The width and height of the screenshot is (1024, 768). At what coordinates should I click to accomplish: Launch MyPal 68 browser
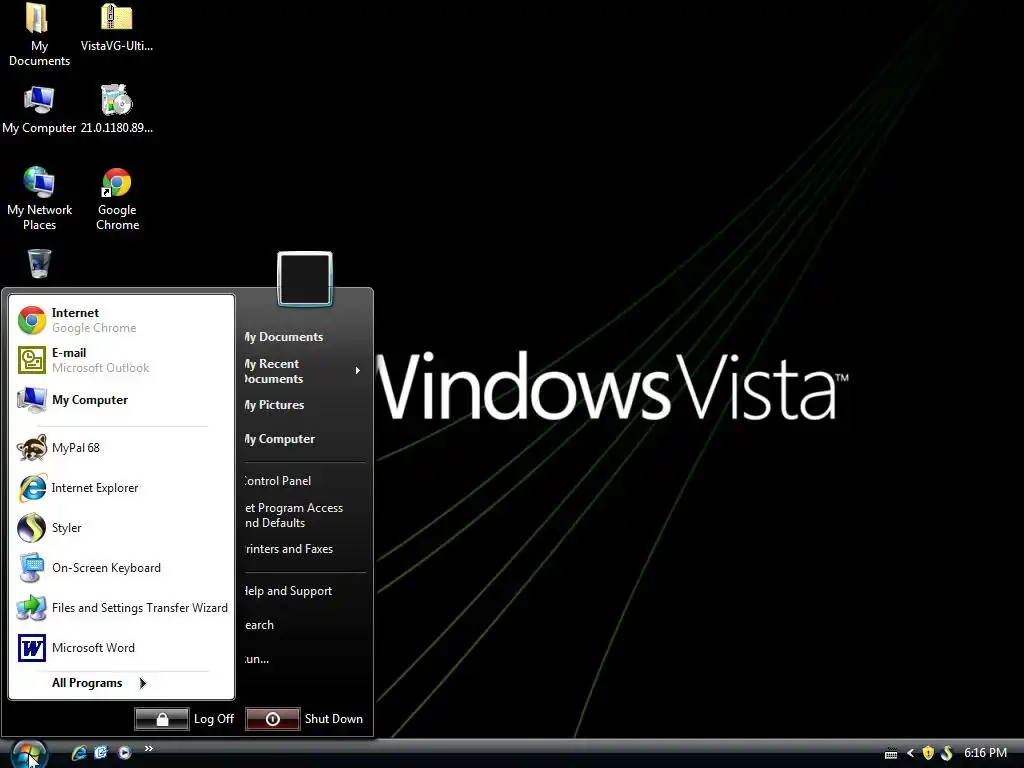pos(121,448)
